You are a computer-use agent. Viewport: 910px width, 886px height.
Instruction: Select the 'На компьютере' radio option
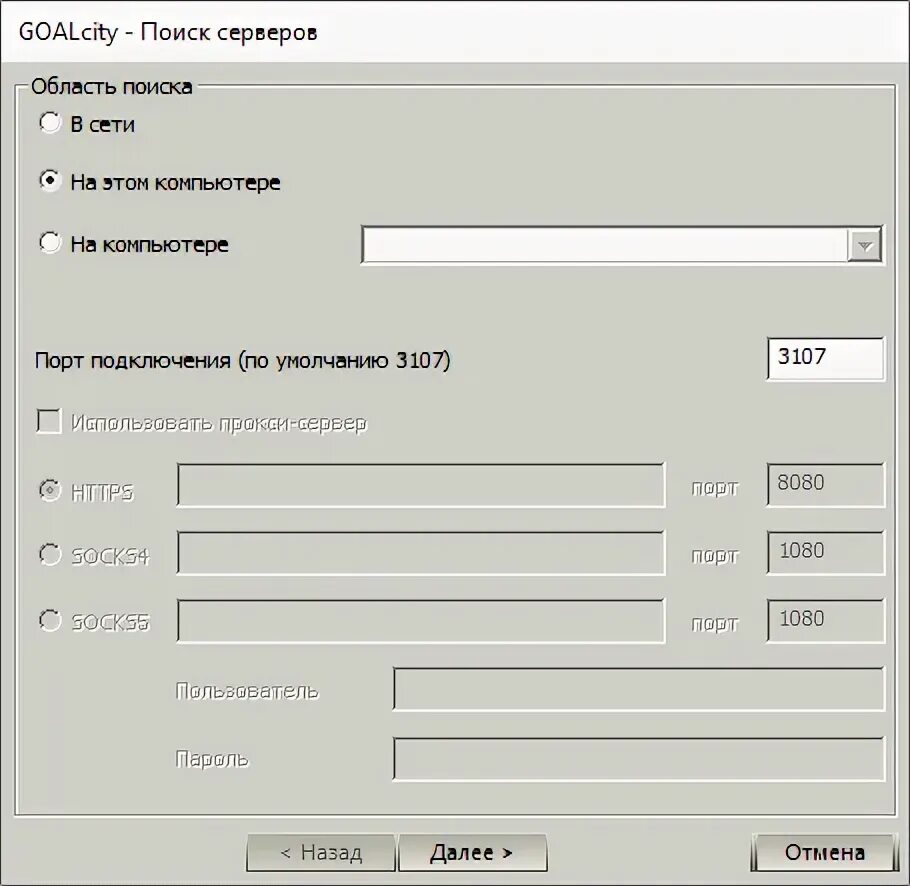[x=49, y=243]
